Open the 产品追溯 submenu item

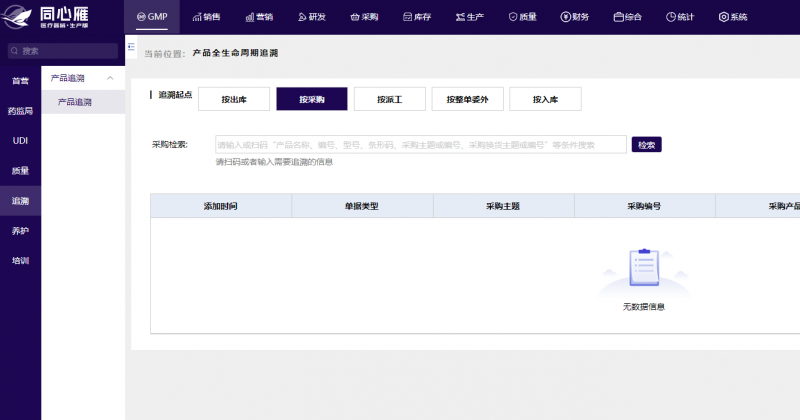(x=83, y=102)
